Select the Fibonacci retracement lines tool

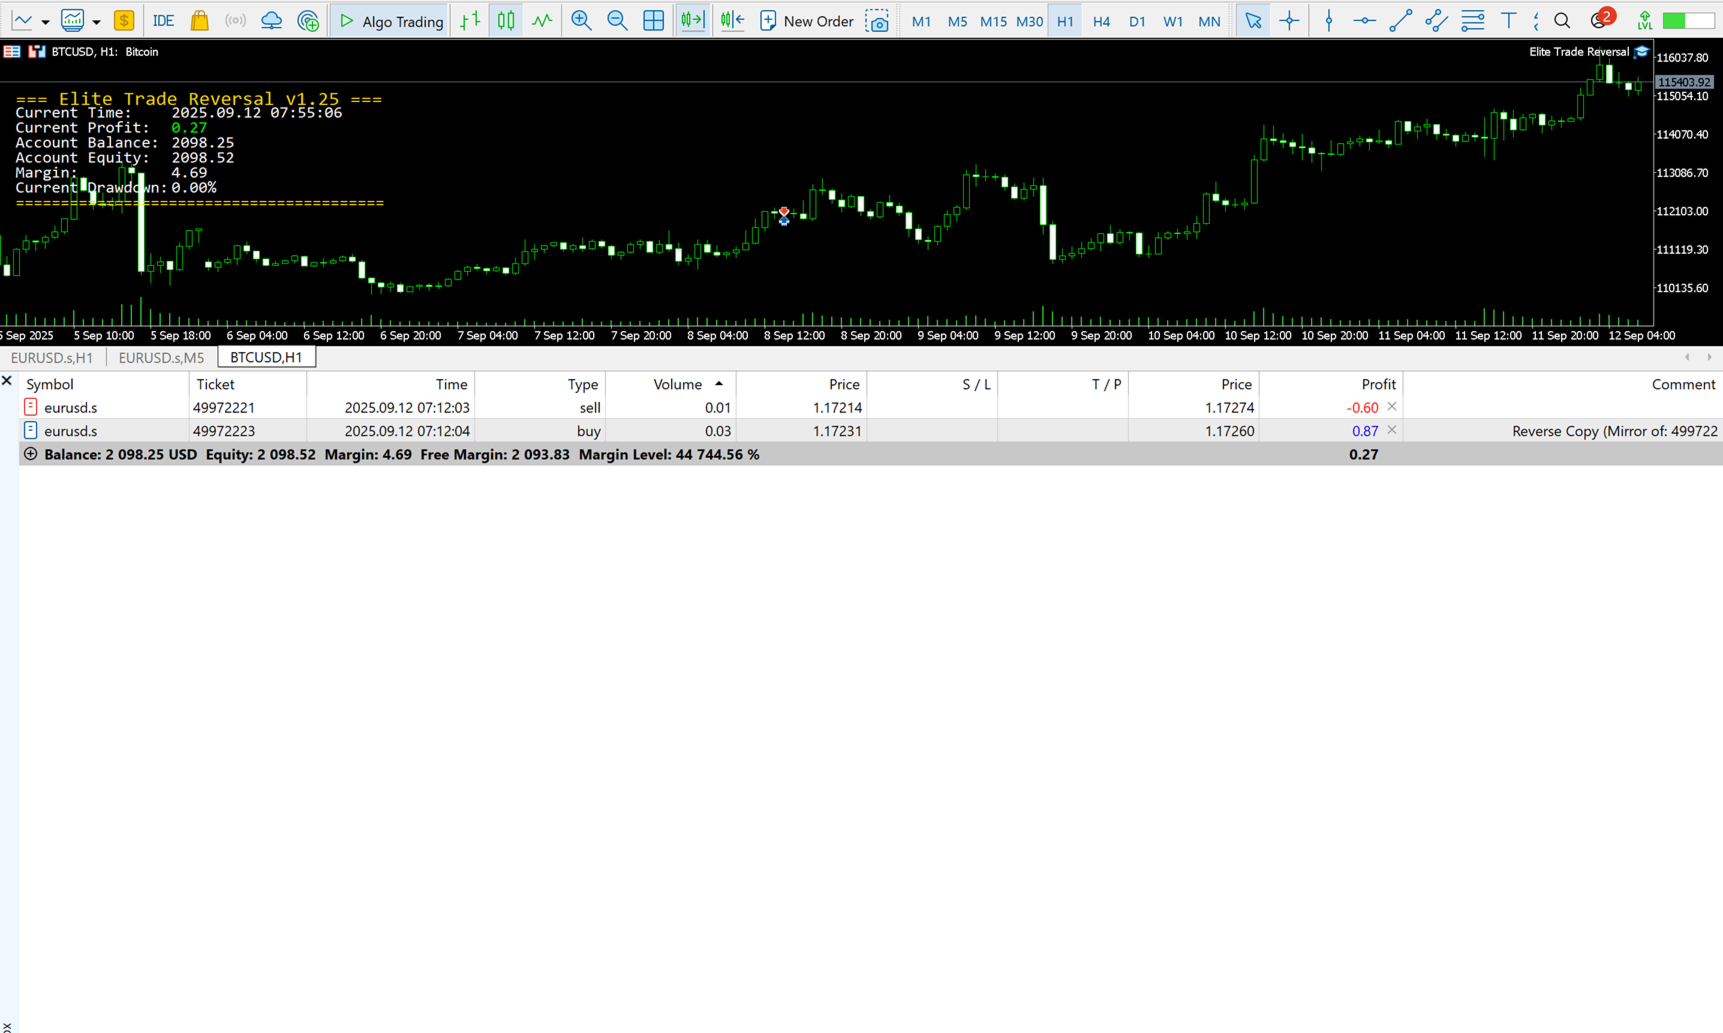pyautogui.click(x=1472, y=20)
